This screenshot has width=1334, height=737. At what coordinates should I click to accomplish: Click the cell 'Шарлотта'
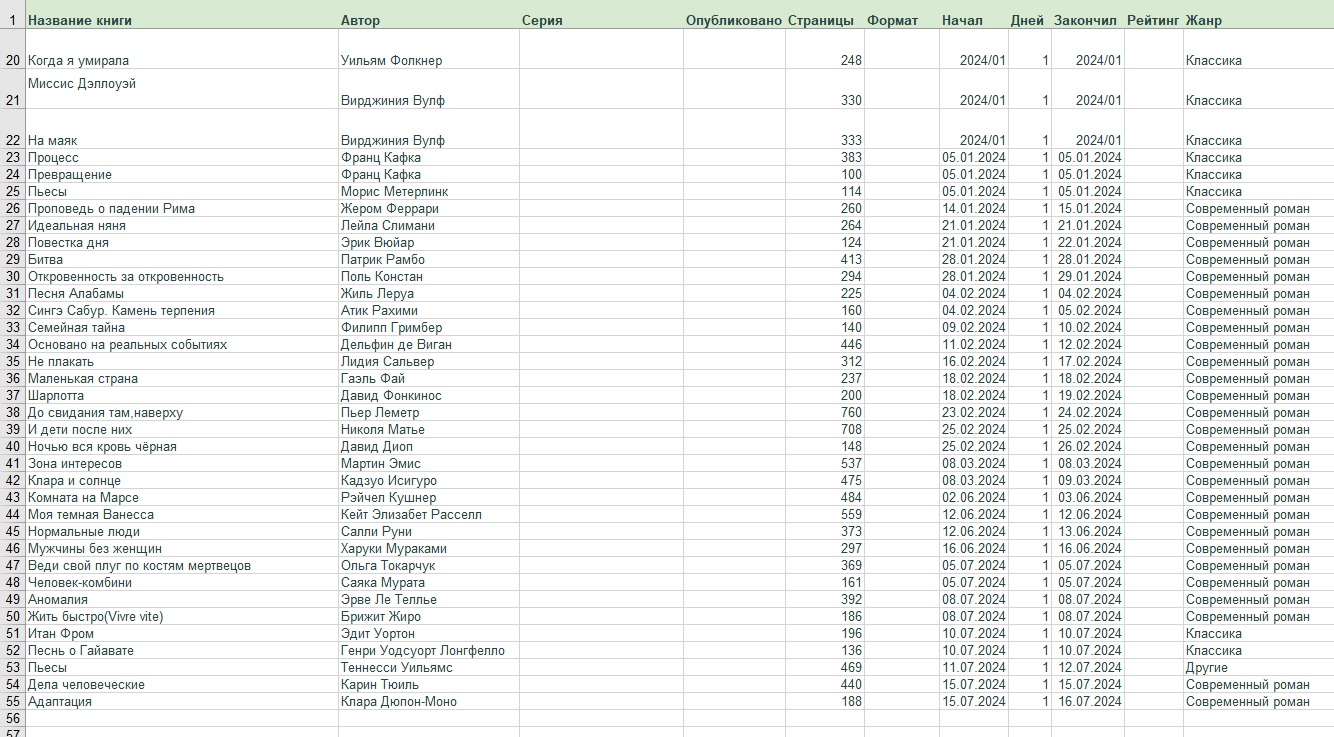click(181, 395)
